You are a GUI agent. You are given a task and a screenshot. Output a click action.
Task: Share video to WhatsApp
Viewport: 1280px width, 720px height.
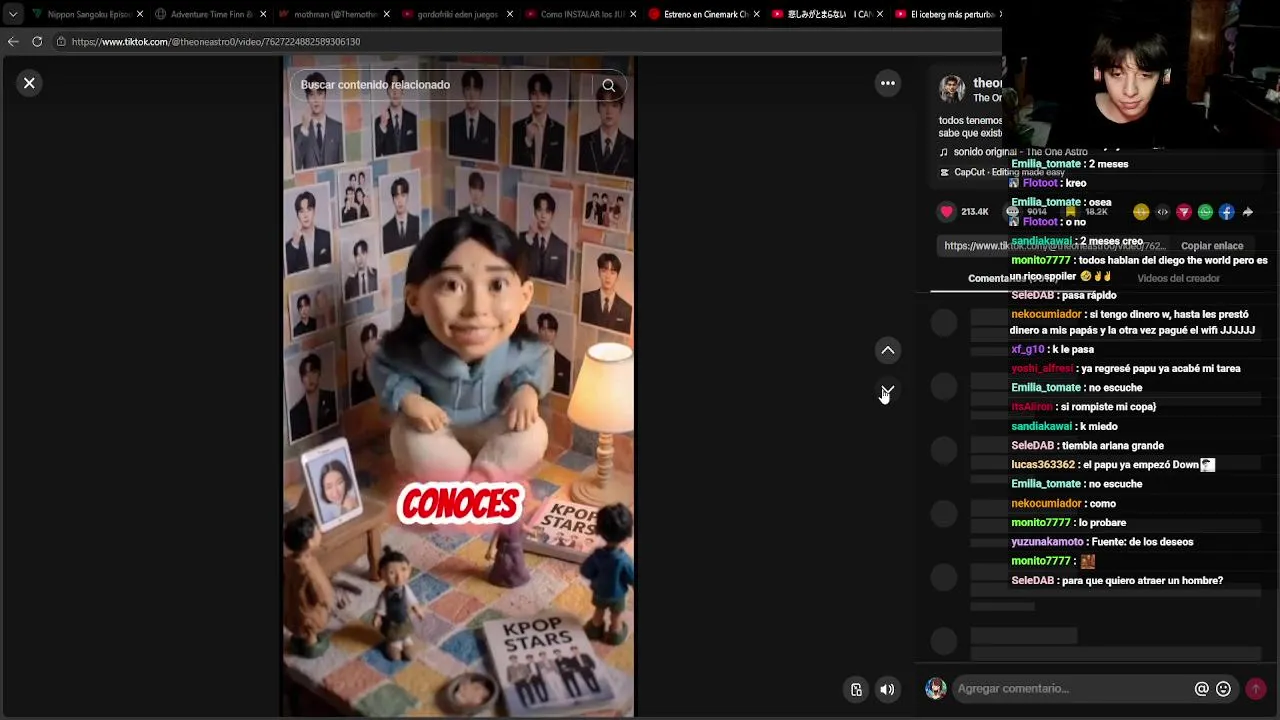1205,212
